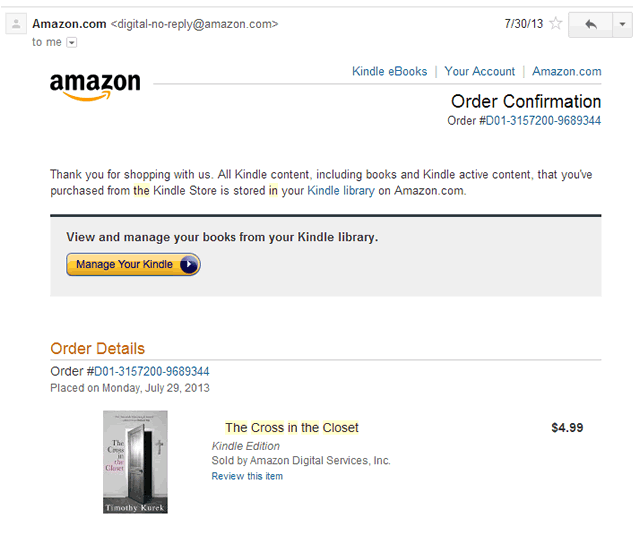Click Review this item

pyautogui.click(x=247, y=476)
